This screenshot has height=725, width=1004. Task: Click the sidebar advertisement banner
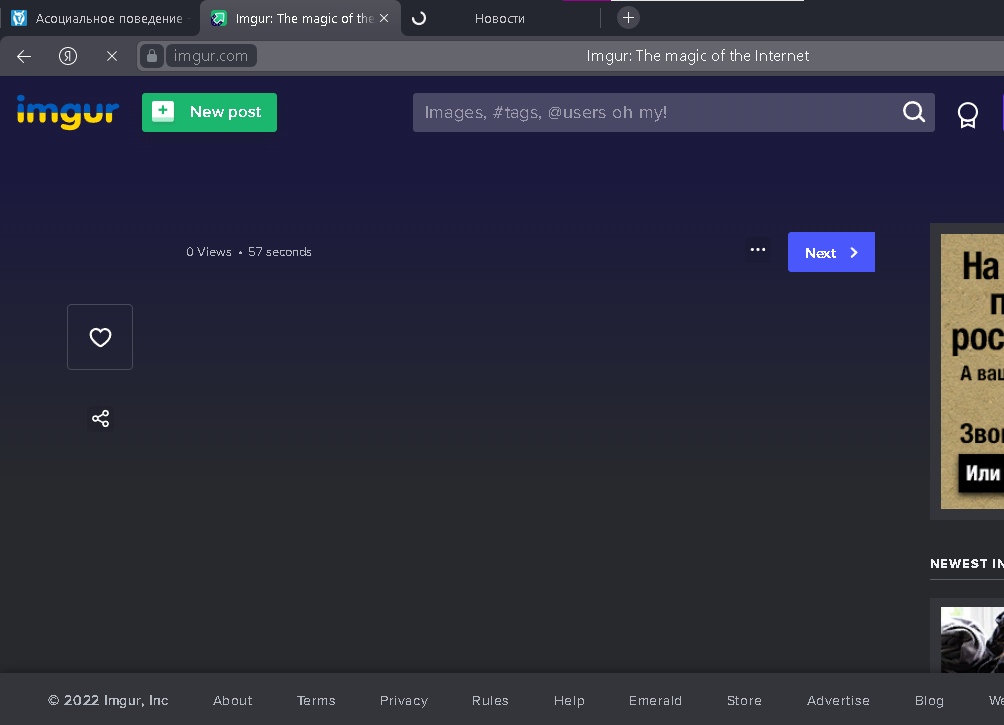coord(970,370)
